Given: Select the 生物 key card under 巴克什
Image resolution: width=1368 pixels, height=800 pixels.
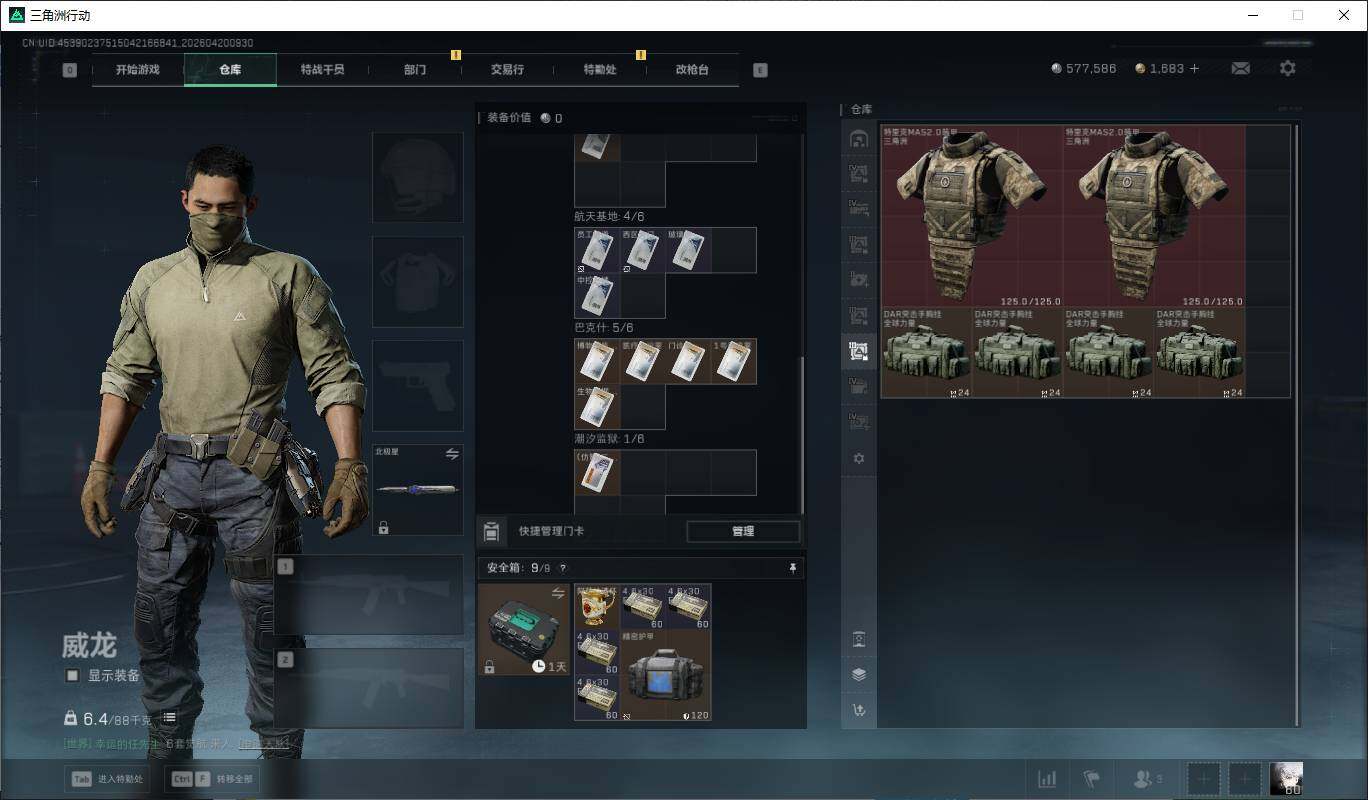Looking at the screenshot, I should [597, 406].
